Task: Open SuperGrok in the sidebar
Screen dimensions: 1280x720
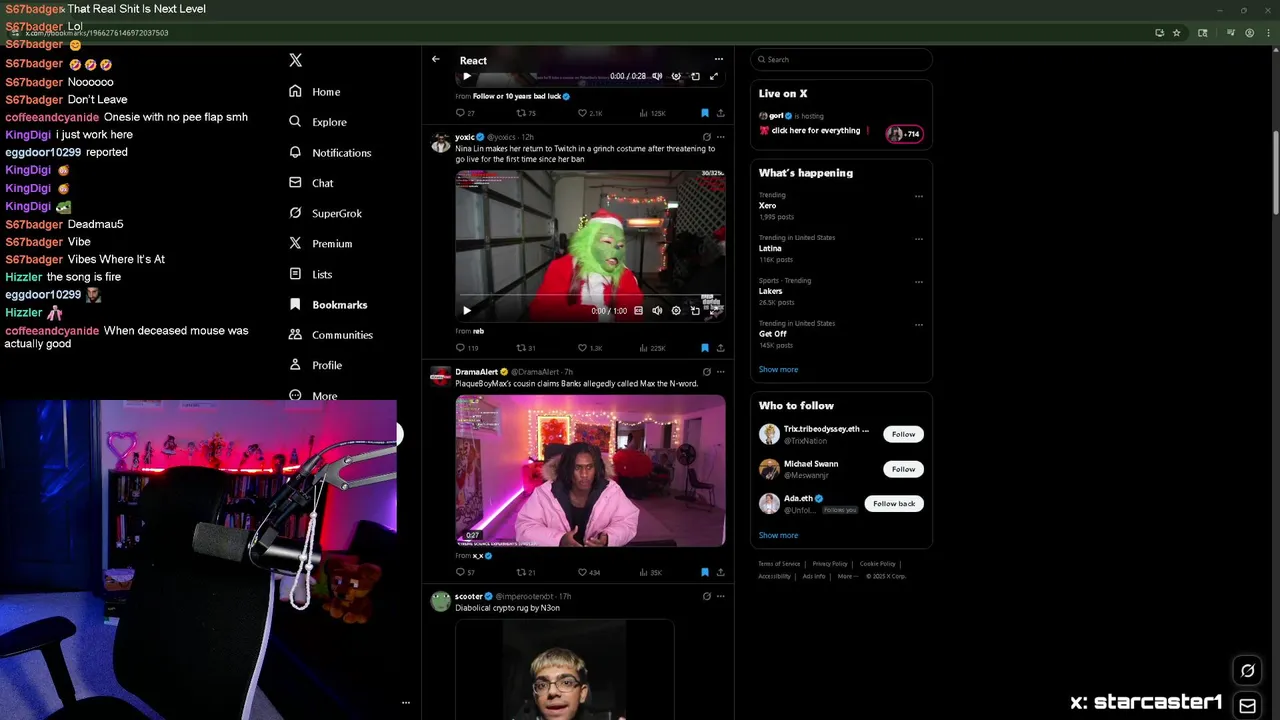Action: click(325, 213)
